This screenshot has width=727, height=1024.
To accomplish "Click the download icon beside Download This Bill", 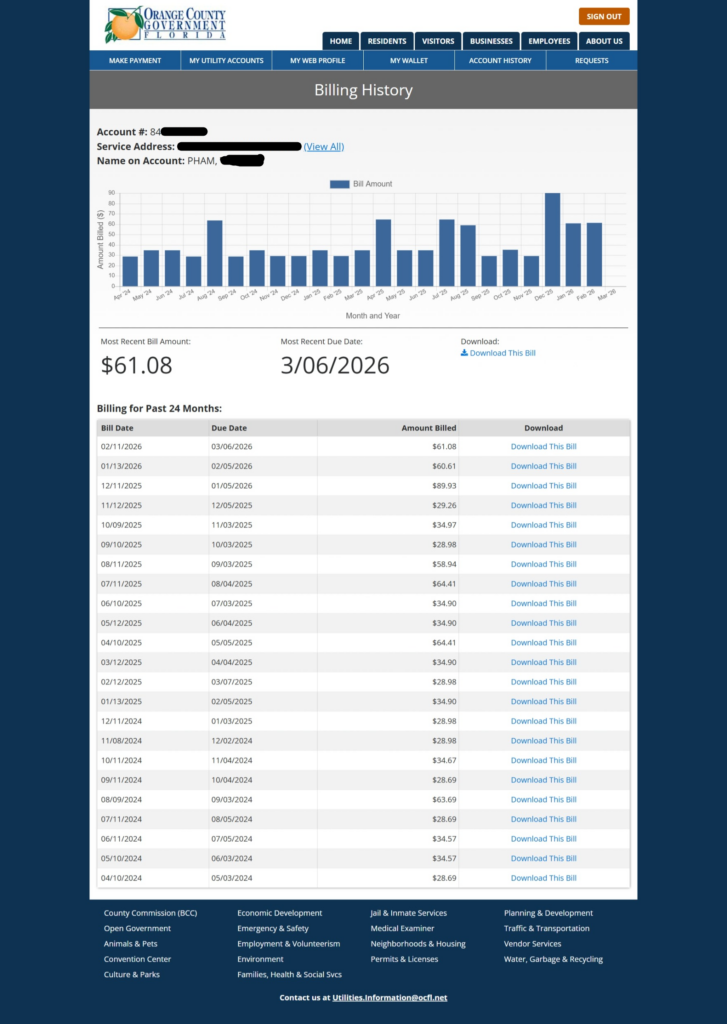I will [464, 353].
